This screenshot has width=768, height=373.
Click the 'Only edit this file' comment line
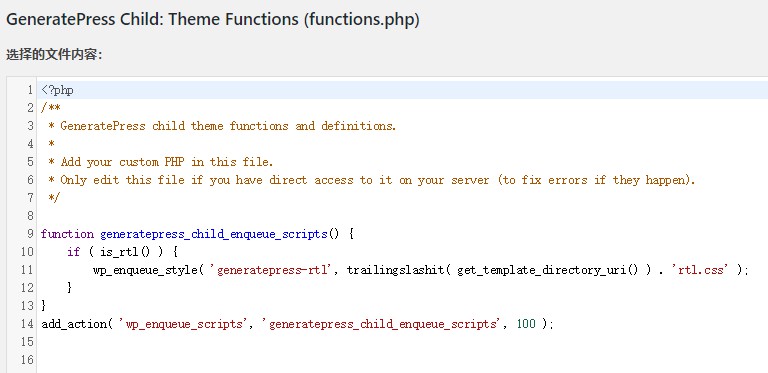pos(372,180)
